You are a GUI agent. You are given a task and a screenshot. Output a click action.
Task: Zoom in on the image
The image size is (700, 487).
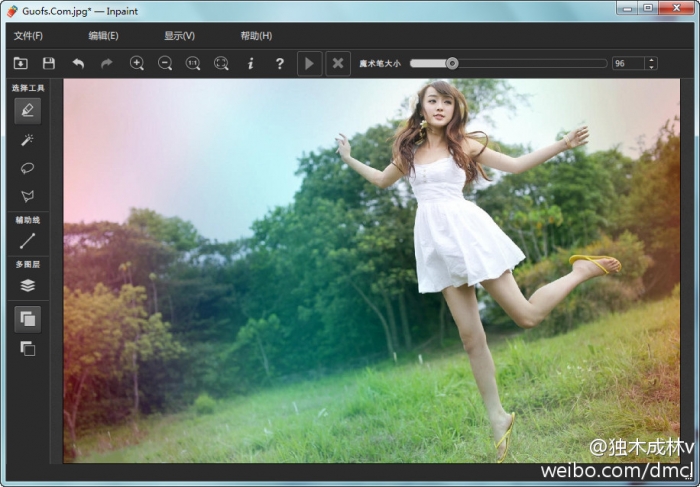137,63
